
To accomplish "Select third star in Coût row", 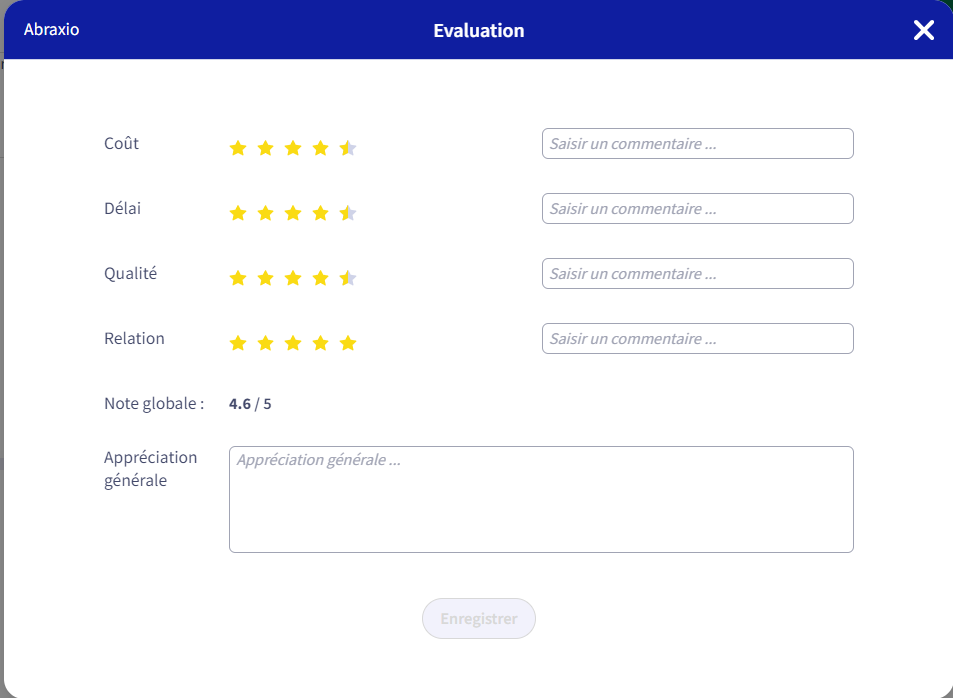I will pos(293,148).
